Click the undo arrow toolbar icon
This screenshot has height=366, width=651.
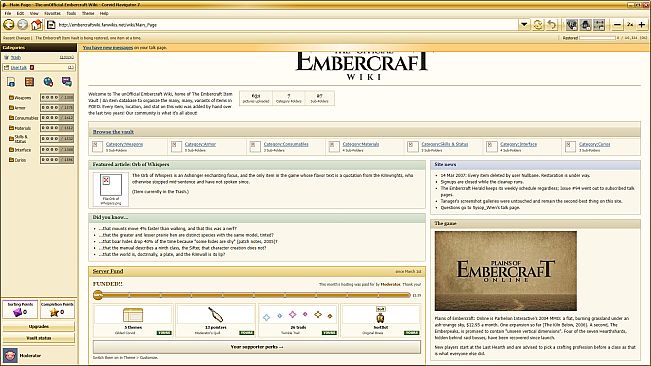(552, 25)
